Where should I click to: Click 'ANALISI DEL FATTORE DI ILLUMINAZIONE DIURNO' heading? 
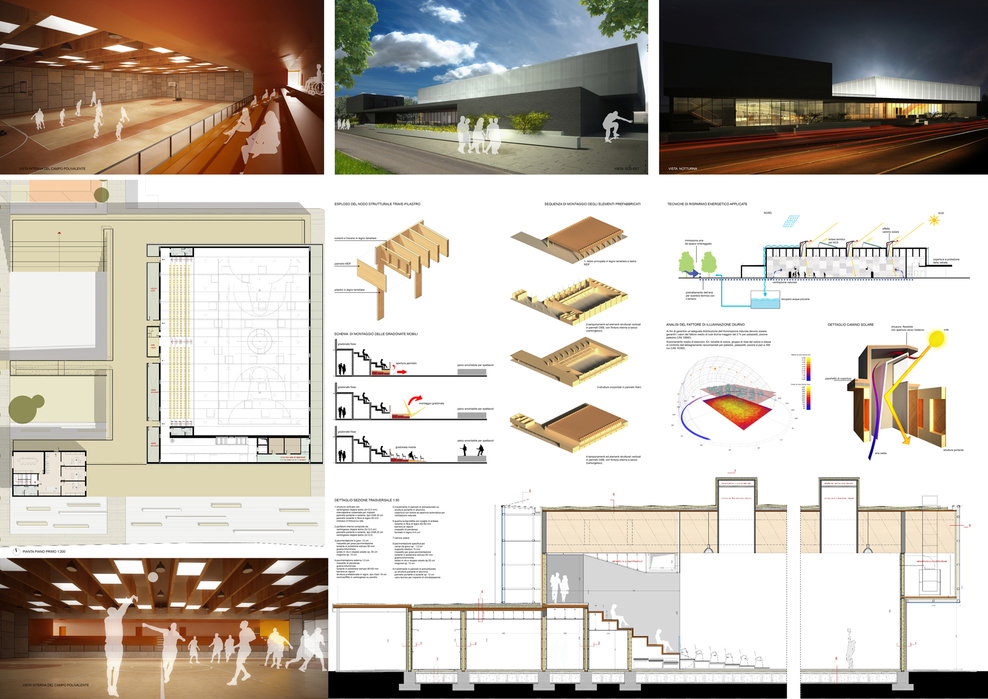coord(705,325)
